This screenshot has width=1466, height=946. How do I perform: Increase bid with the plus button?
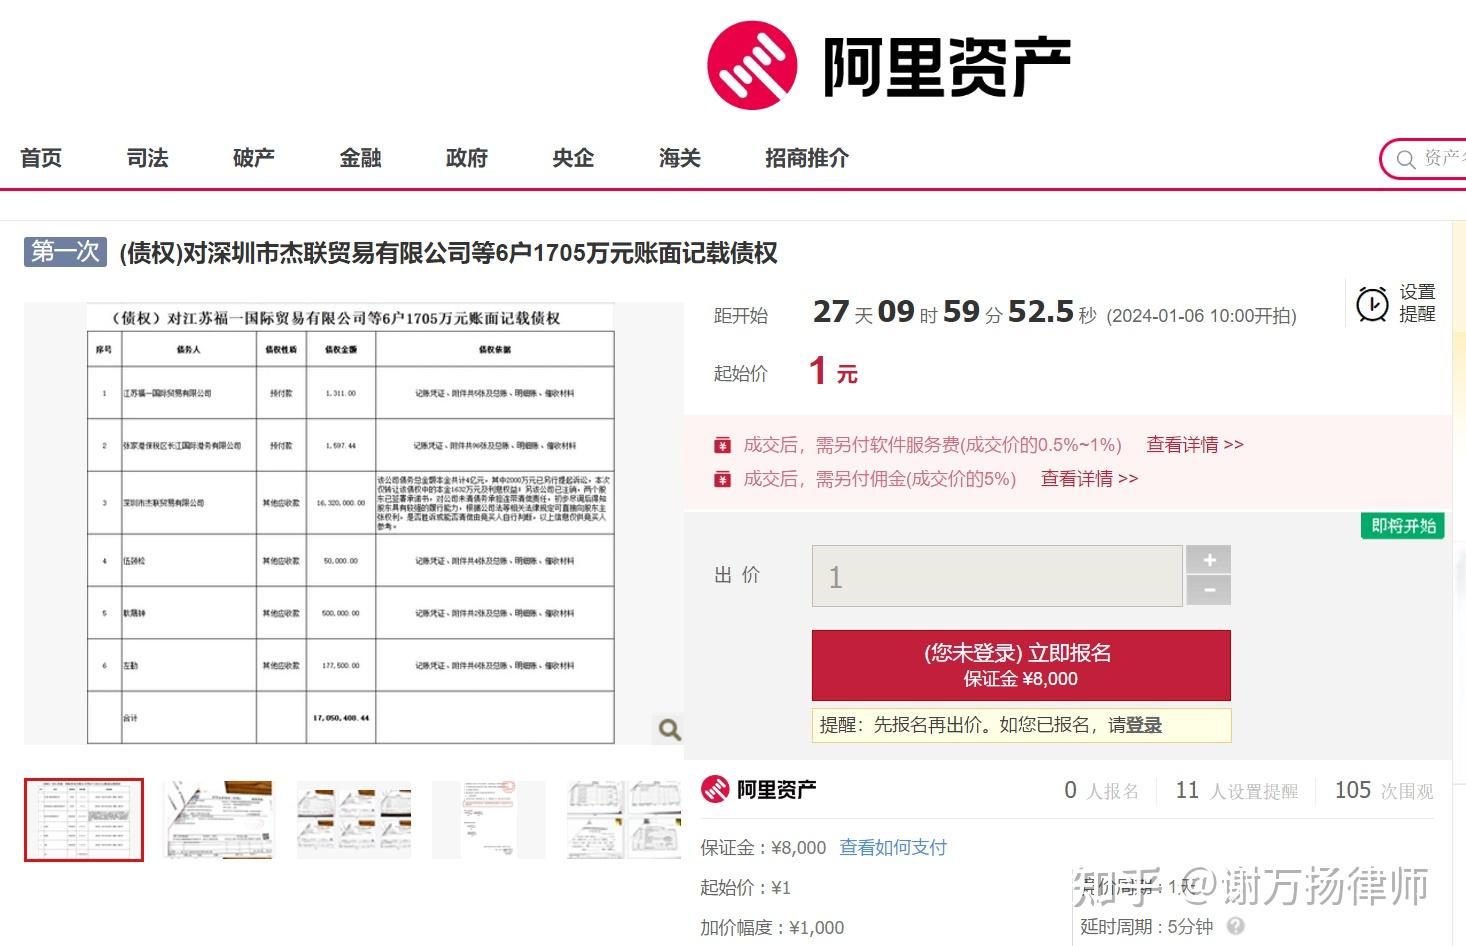[1208, 560]
